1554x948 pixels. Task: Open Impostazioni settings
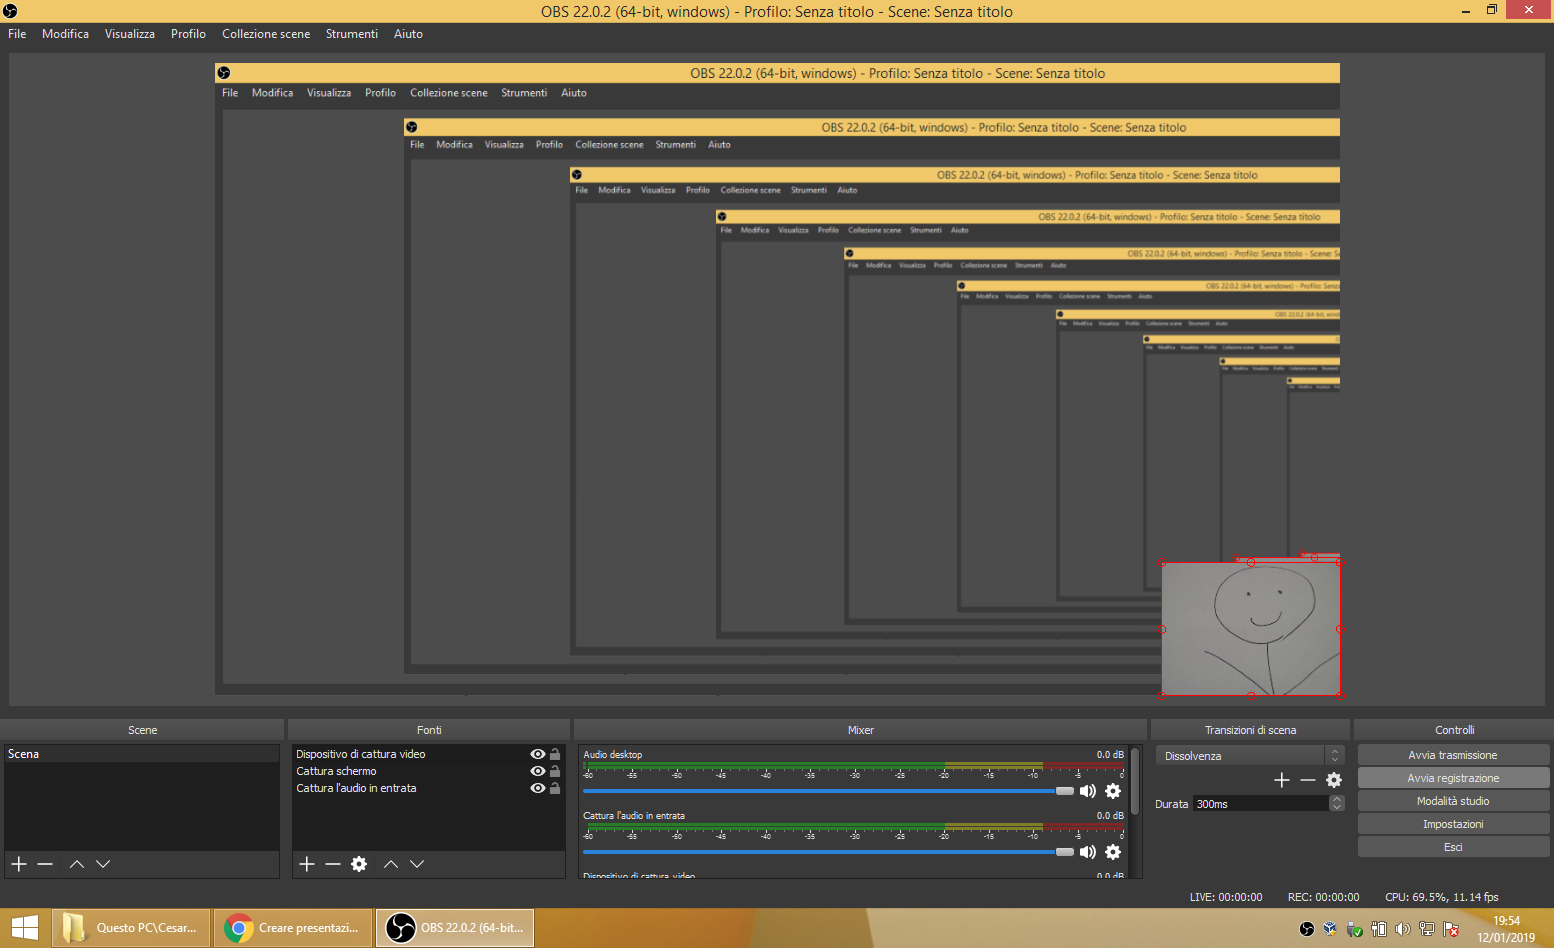pos(1453,824)
